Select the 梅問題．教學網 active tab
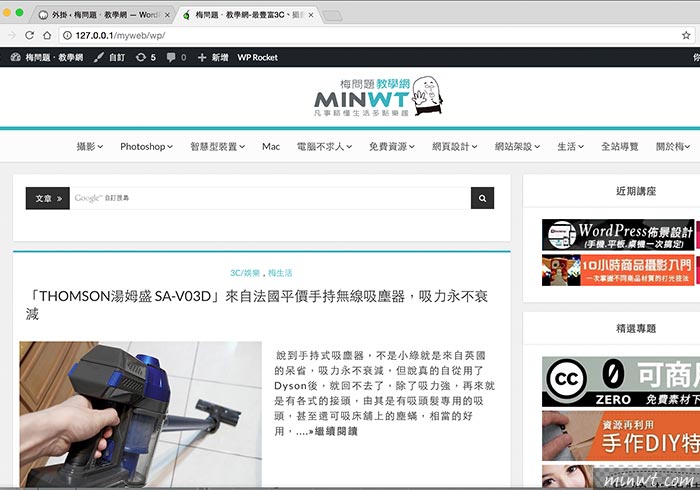 [x=248, y=15]
